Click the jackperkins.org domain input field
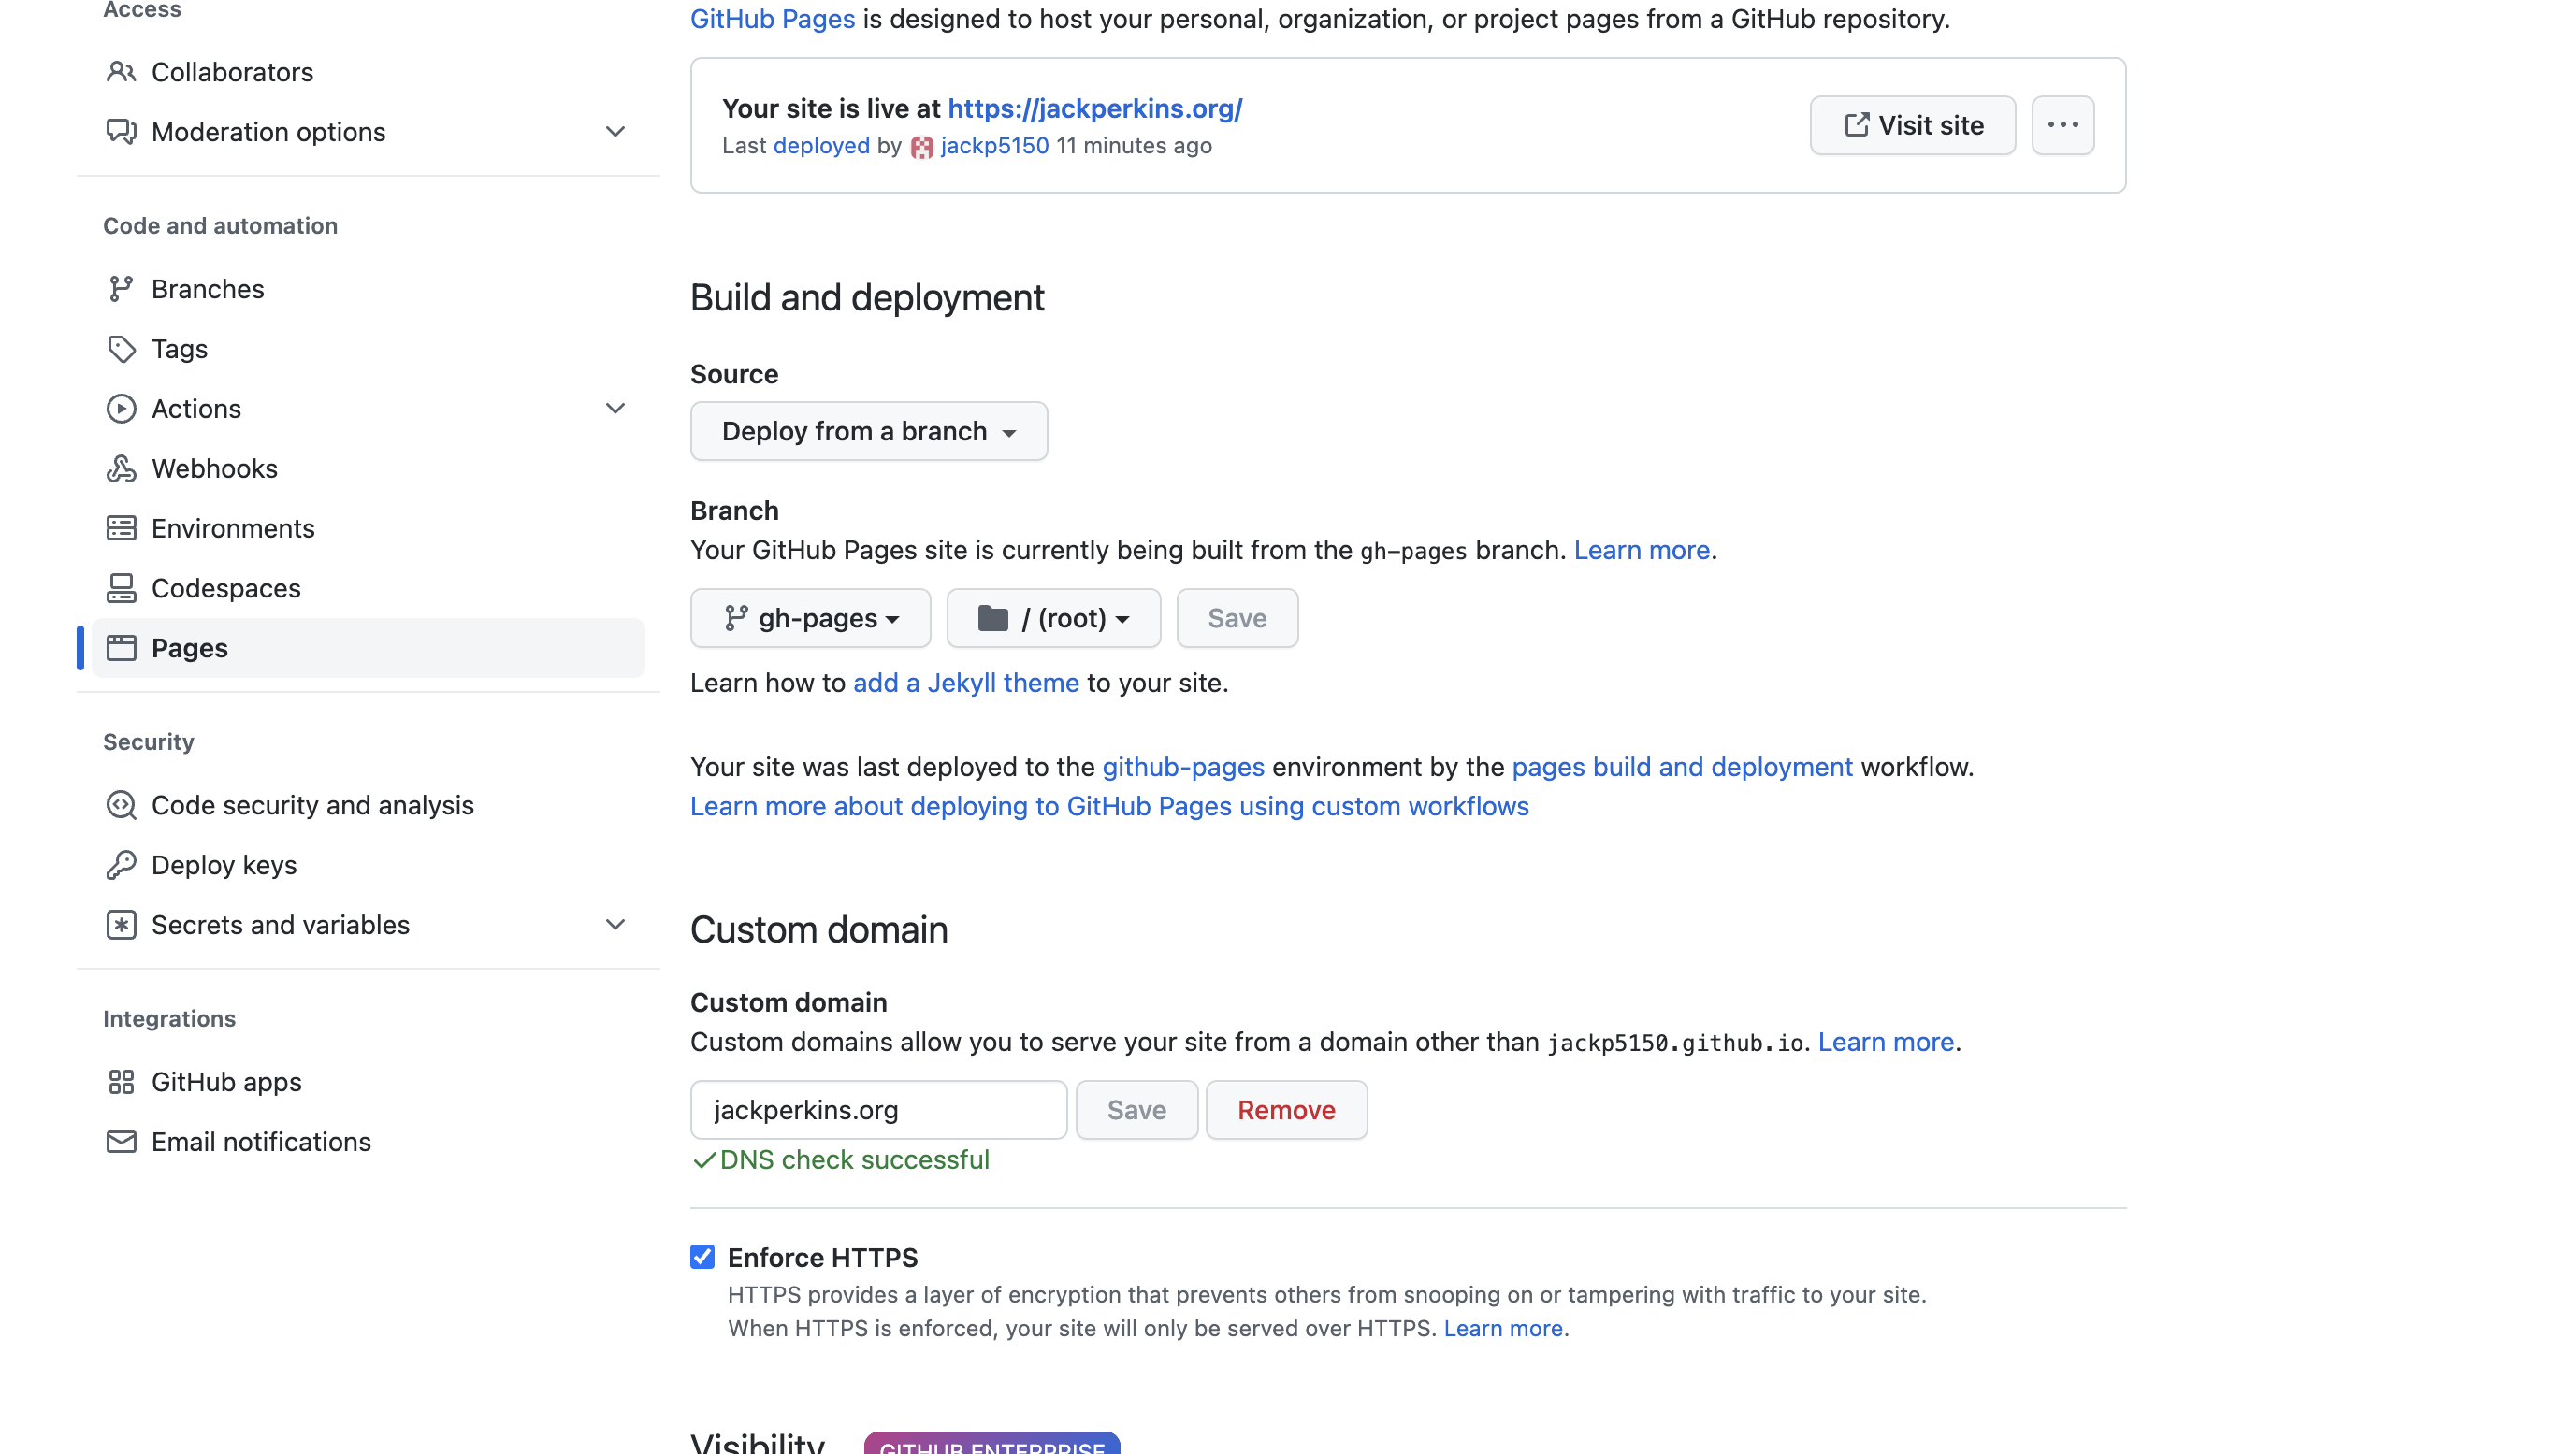This screenshot has height=1454, width=2576. pyautogui.click(x=878, y=1109)
